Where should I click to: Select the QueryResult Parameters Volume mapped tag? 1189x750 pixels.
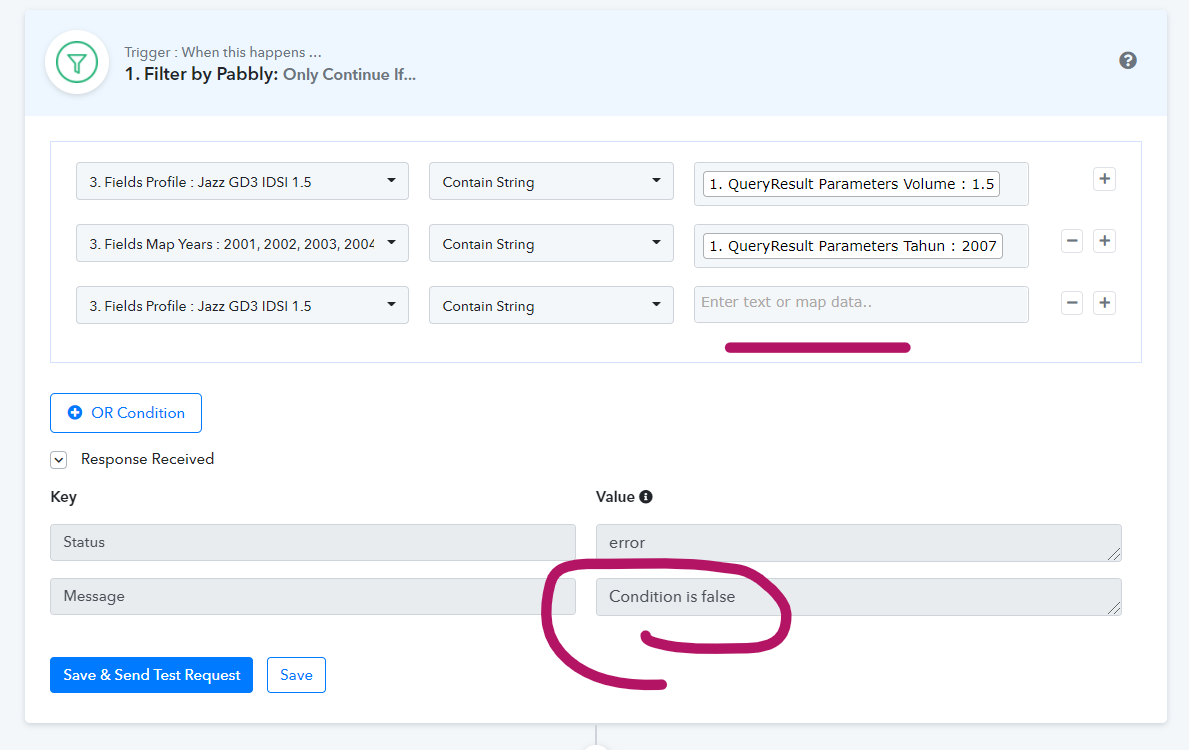(x=851, y=184)
